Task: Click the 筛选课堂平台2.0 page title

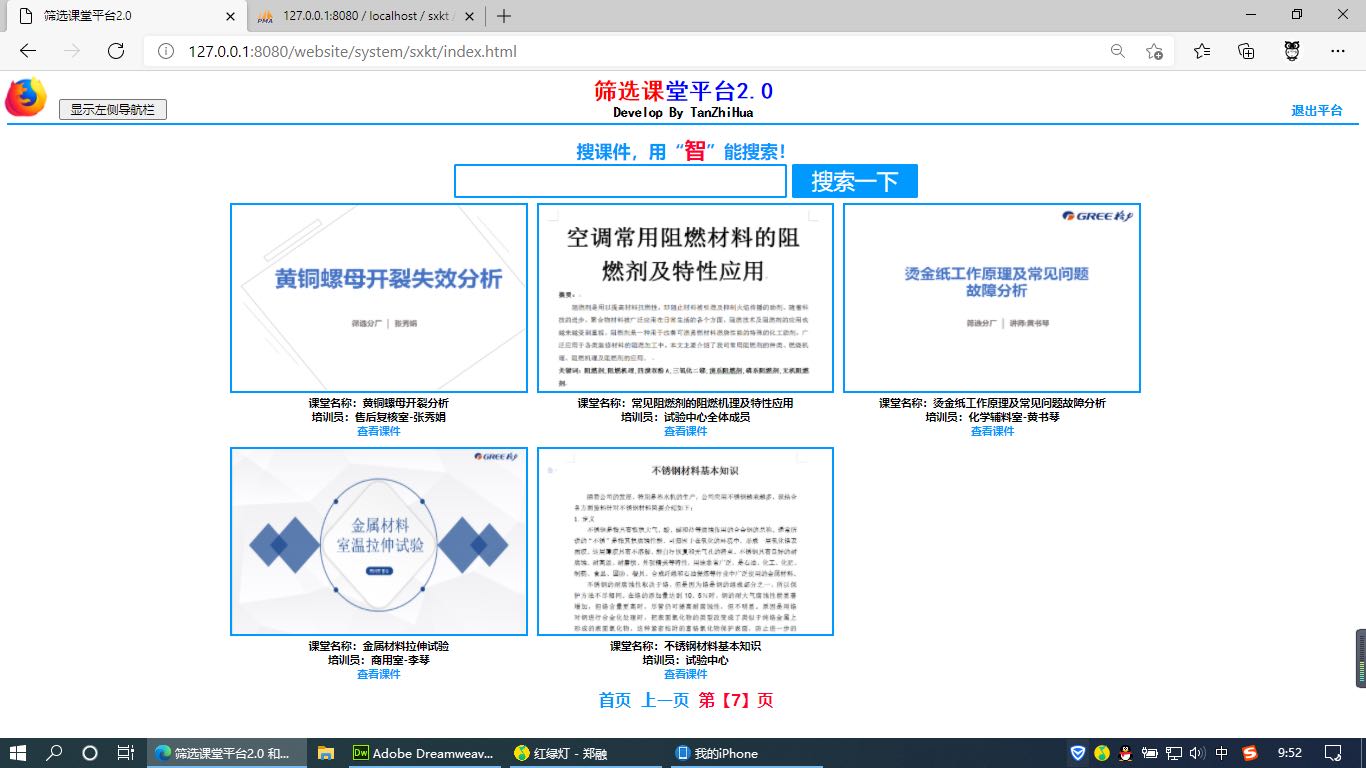Action: (684, 91)
